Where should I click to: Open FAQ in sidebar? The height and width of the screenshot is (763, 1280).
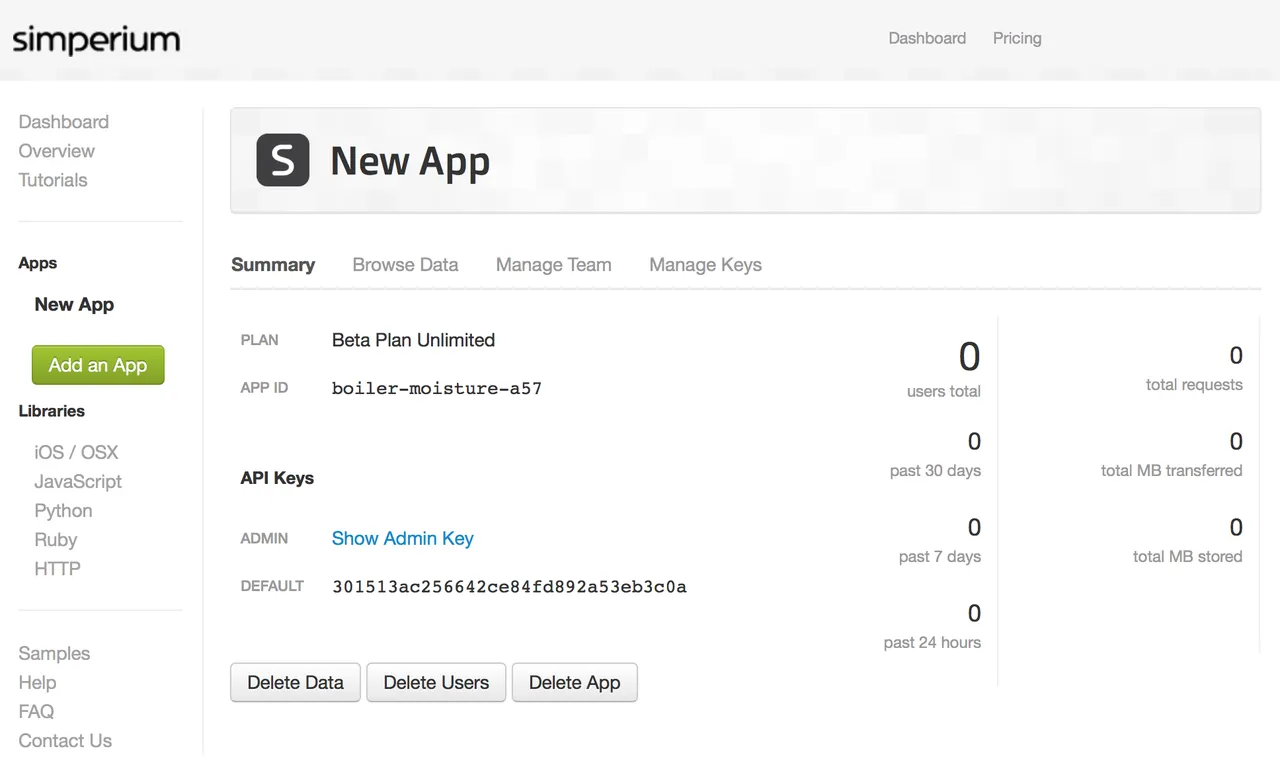pos(36,711)
